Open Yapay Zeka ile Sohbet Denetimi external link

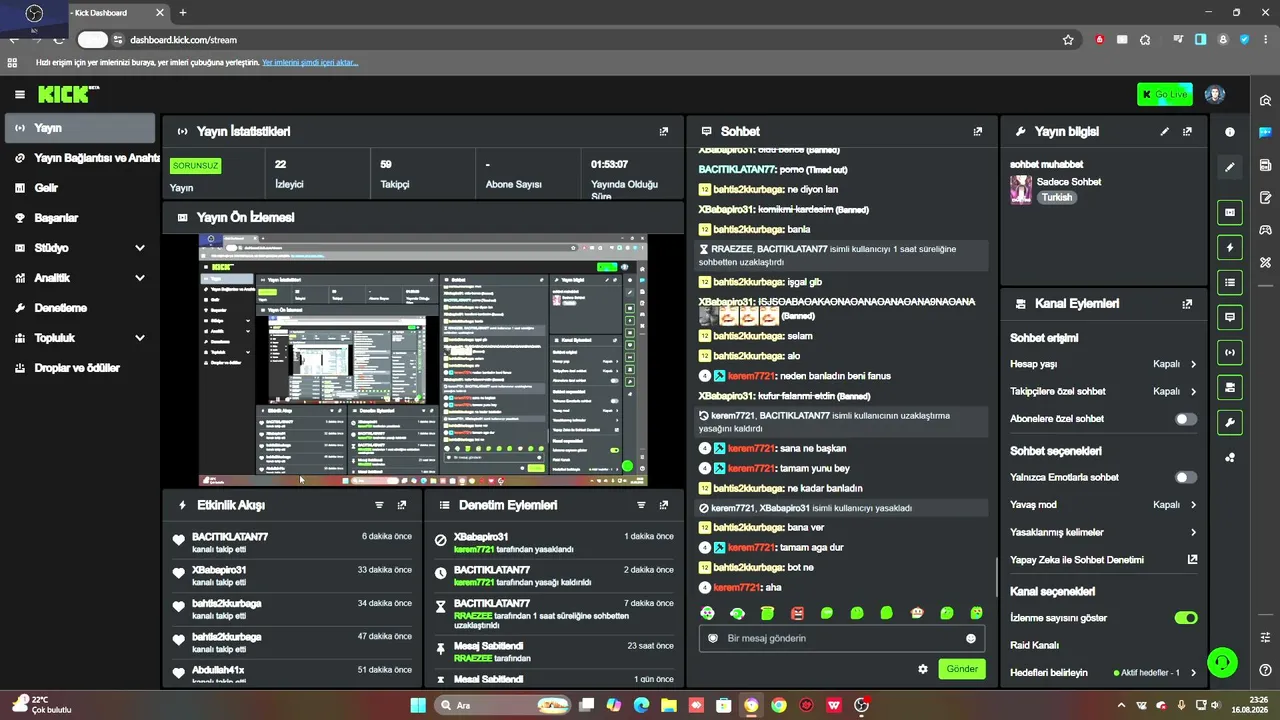(1192, 560)
